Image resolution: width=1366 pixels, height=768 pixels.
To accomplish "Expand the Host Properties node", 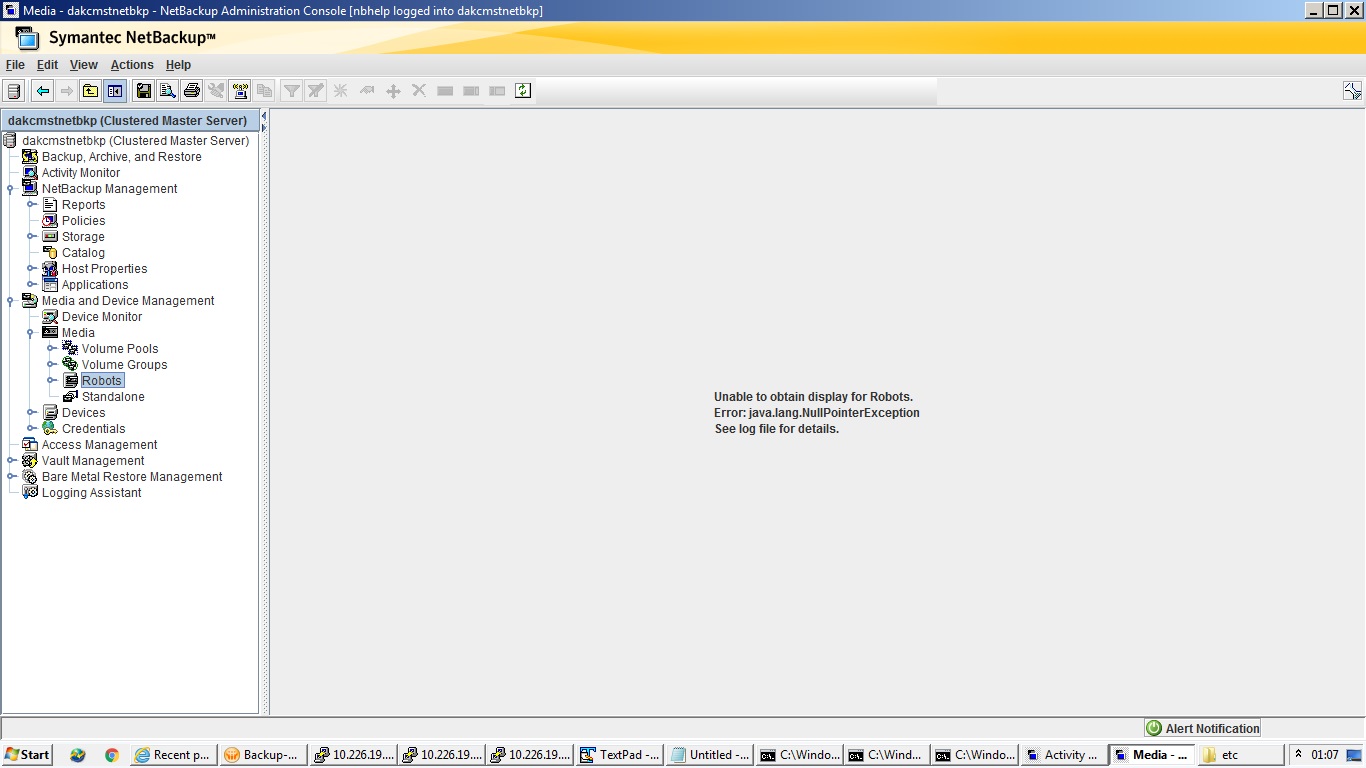I will pos(31,269).
